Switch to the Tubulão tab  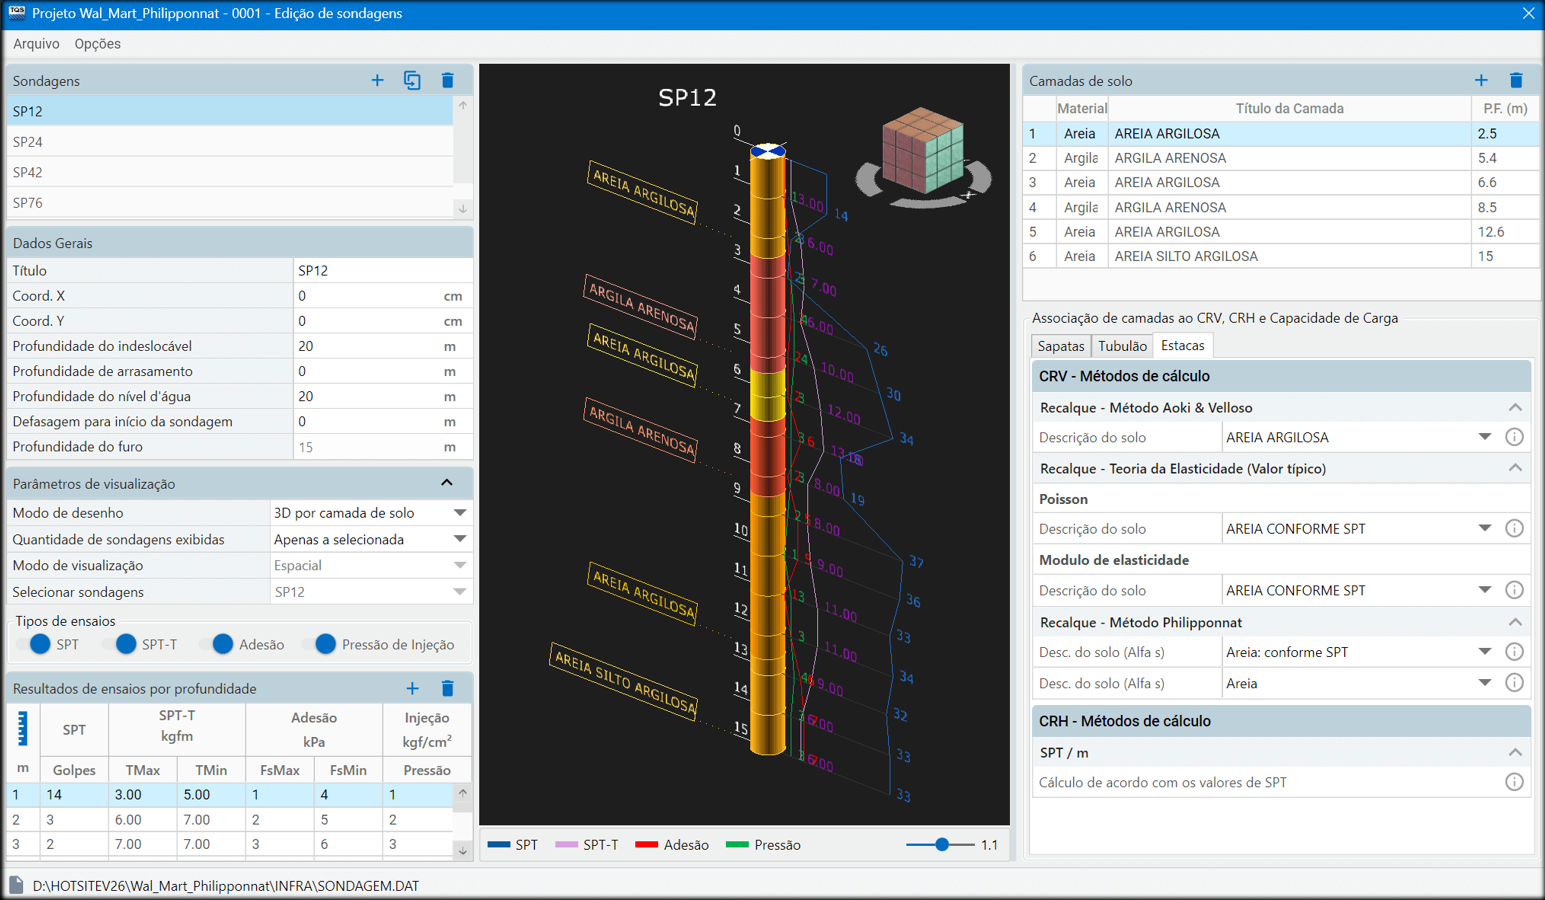point(1122,346)
